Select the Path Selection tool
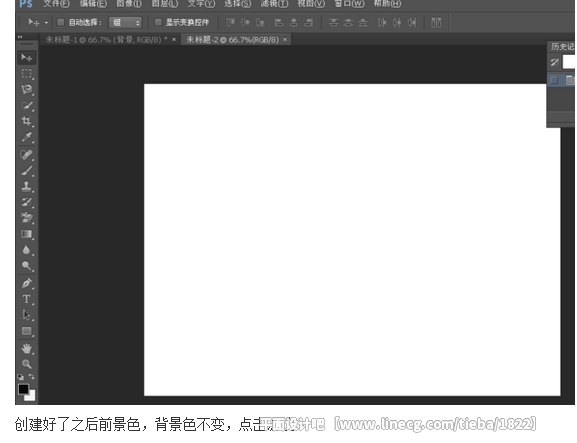This screenshot has height=443, width=577. [x=26, y=315]
